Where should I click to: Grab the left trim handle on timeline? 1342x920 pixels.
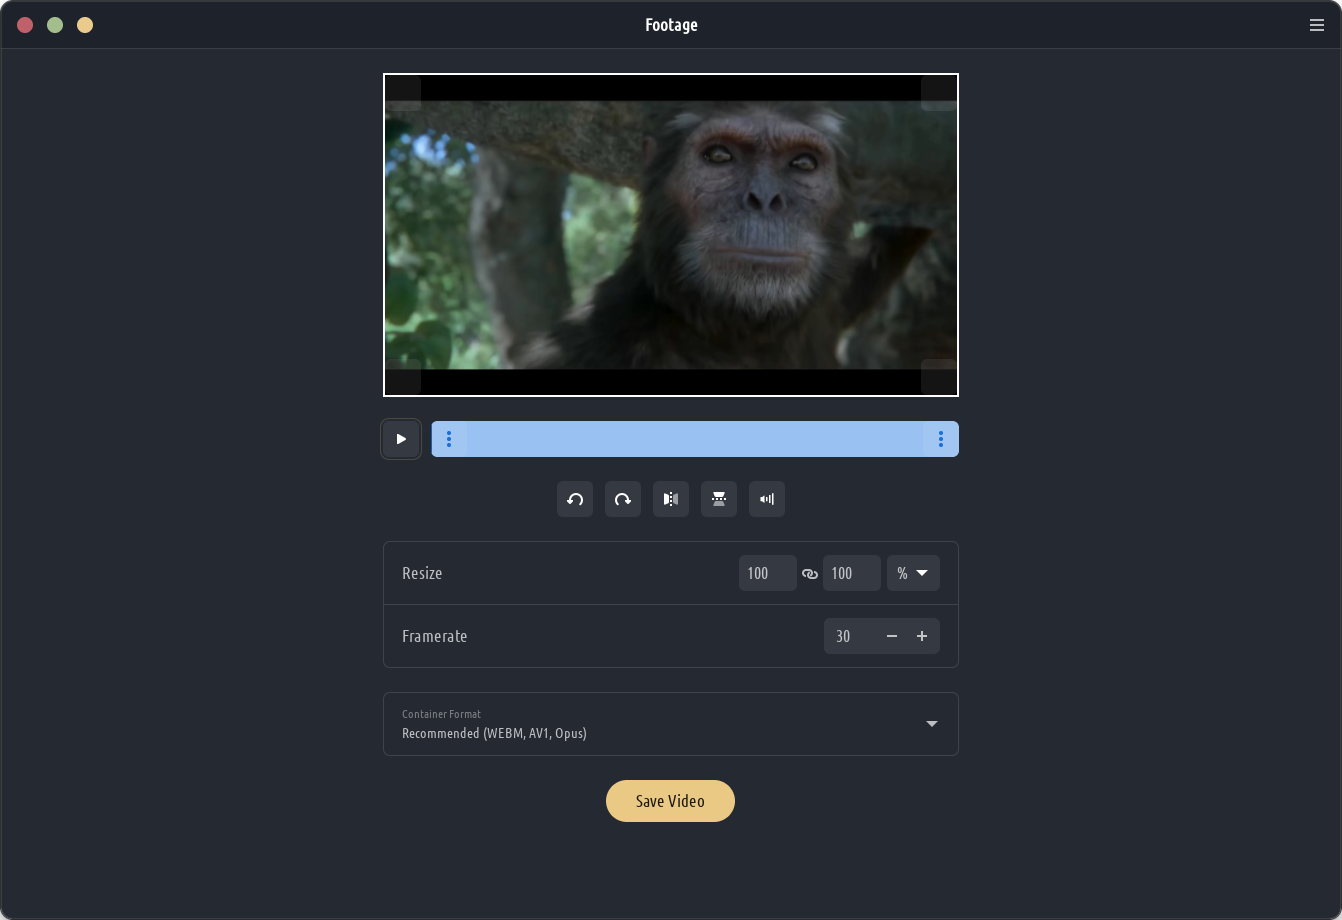click(x=449, y=439)
